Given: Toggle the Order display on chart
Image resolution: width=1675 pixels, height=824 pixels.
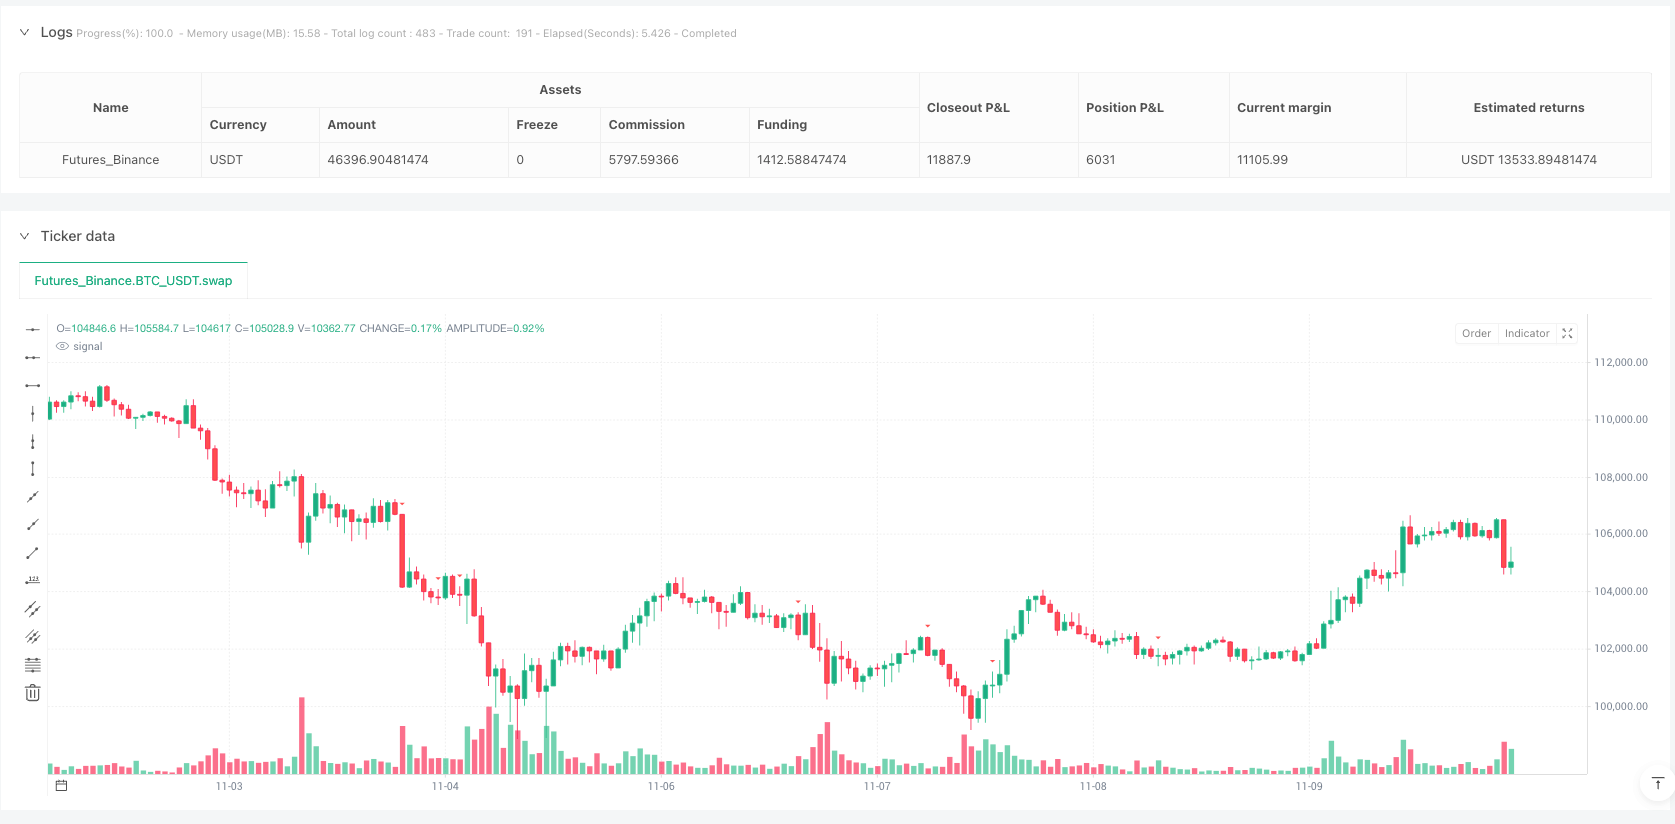Looking at the screenshot, I should coord(1476,334).
